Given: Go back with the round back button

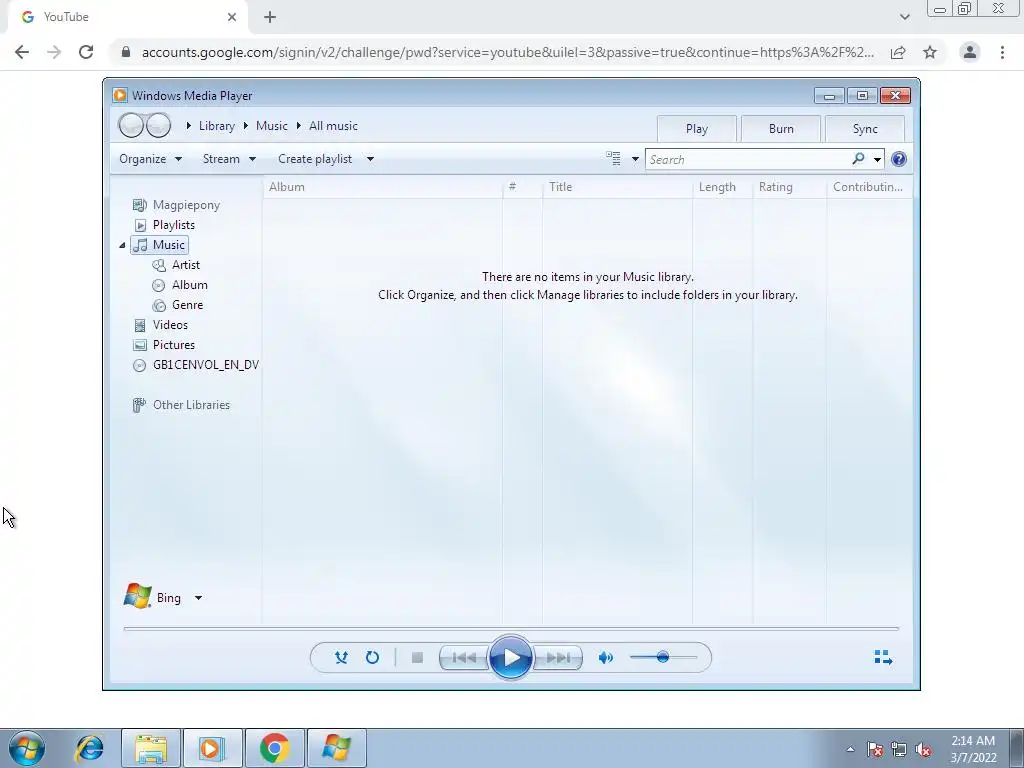Looking at the screenshot, I should click(131, 125).
